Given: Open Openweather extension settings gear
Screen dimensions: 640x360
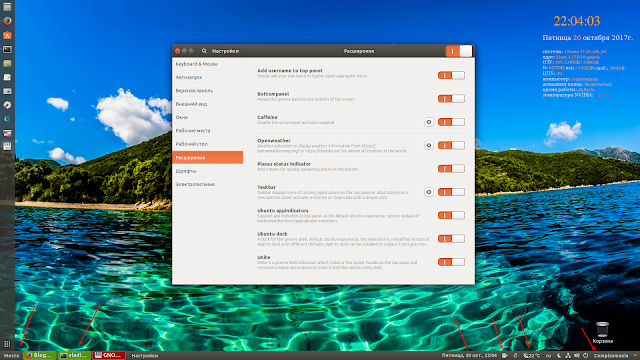Looking at the screenshot, I should (x=429, y=145).
